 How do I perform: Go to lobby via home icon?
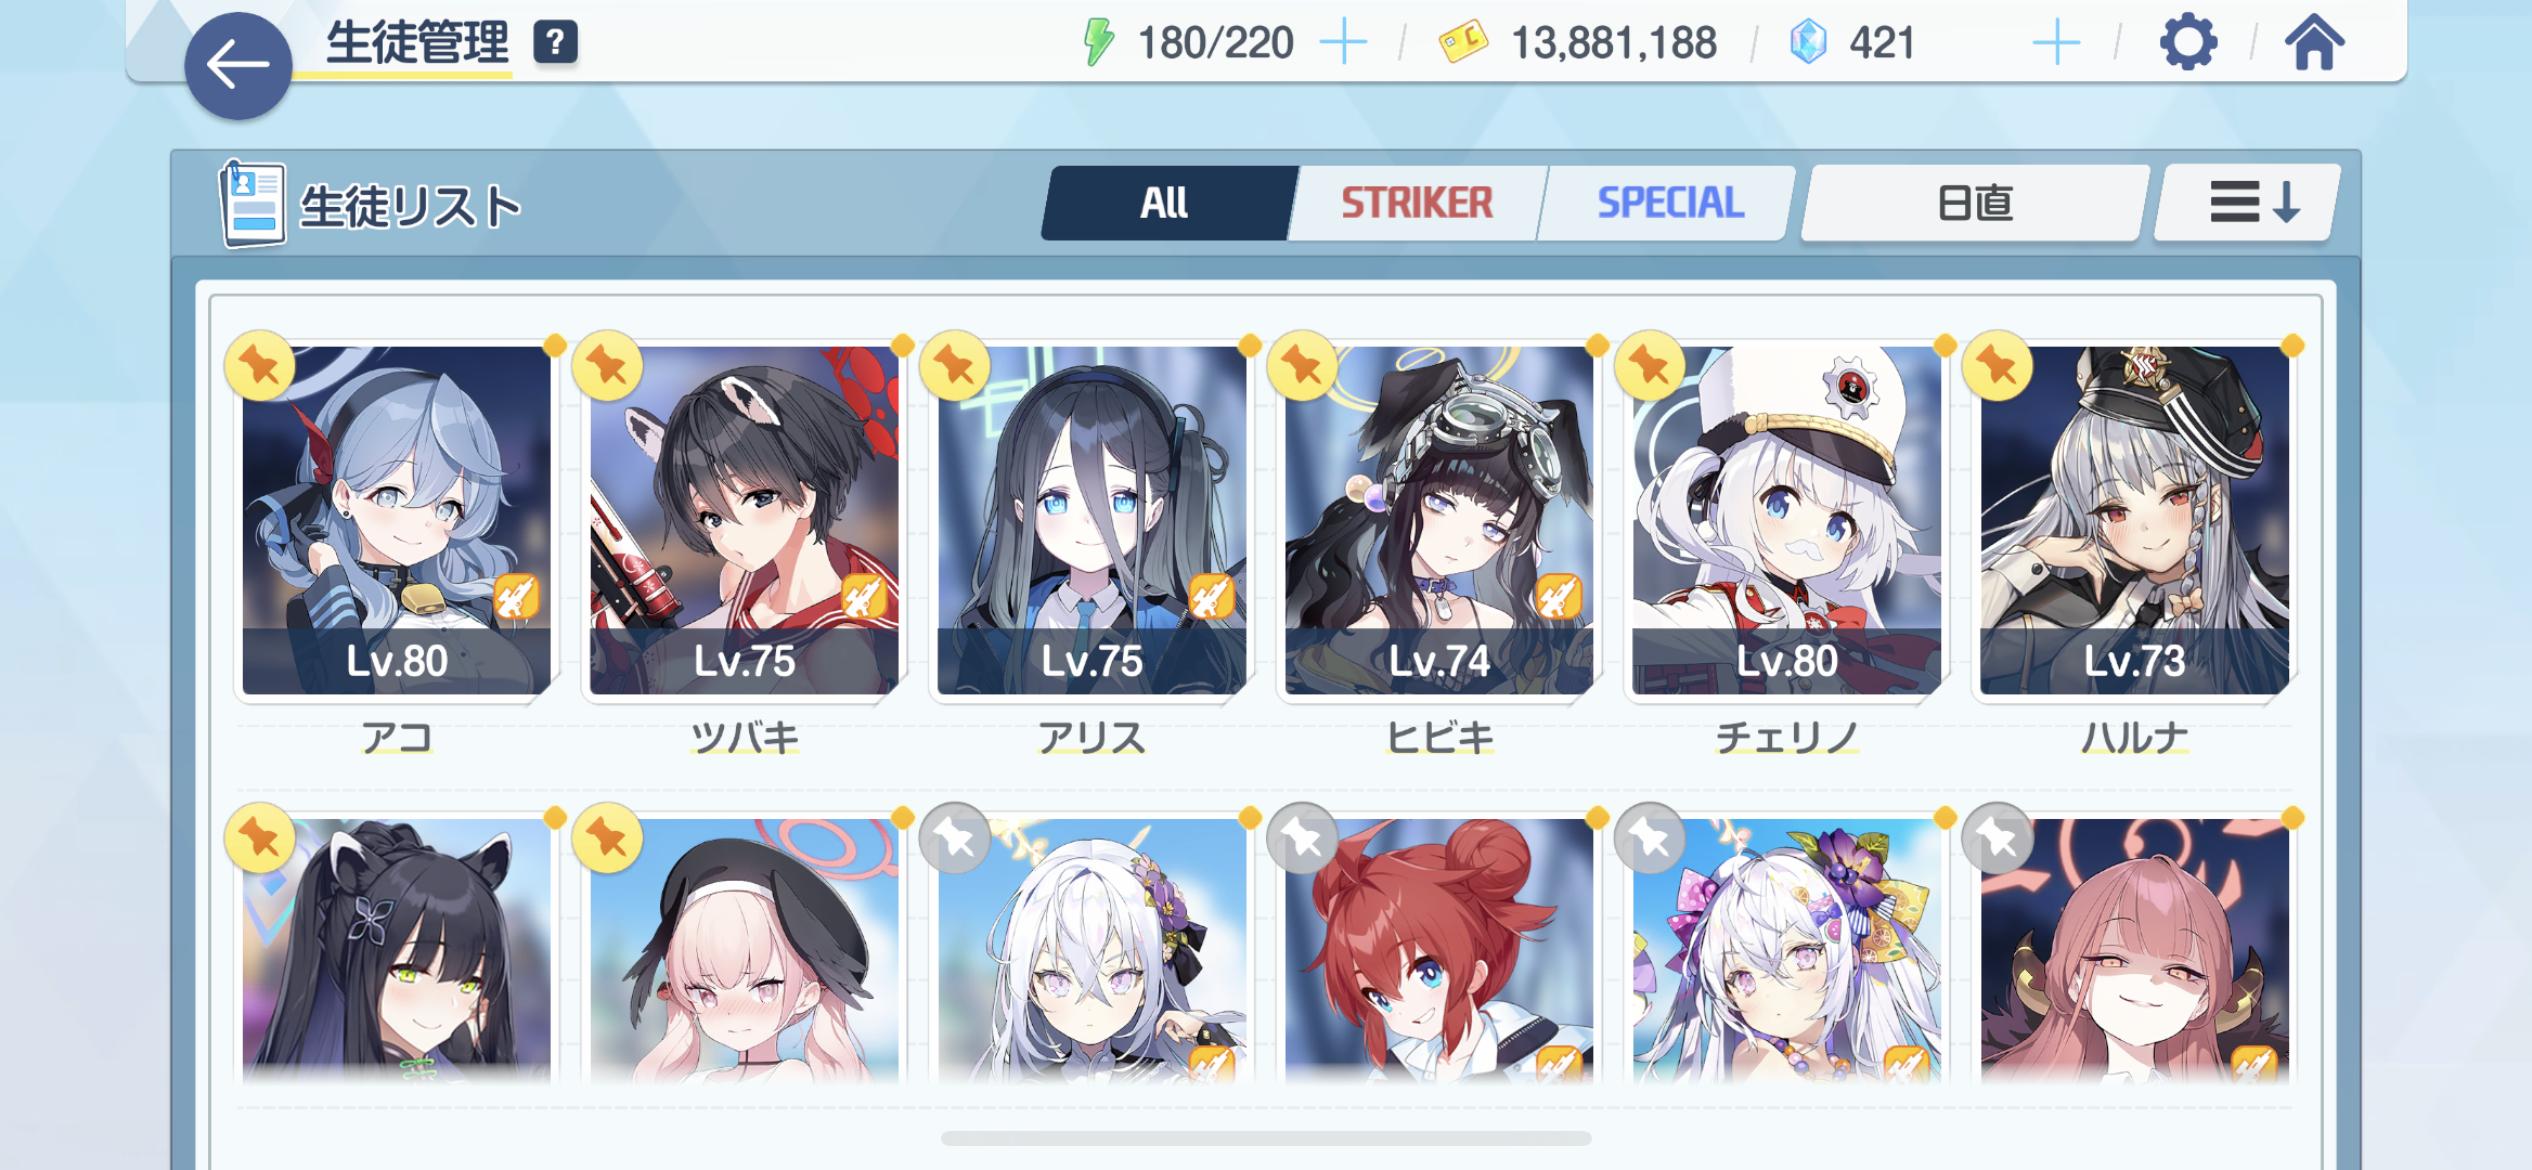pyautogui.click(x=2314, y=43)
